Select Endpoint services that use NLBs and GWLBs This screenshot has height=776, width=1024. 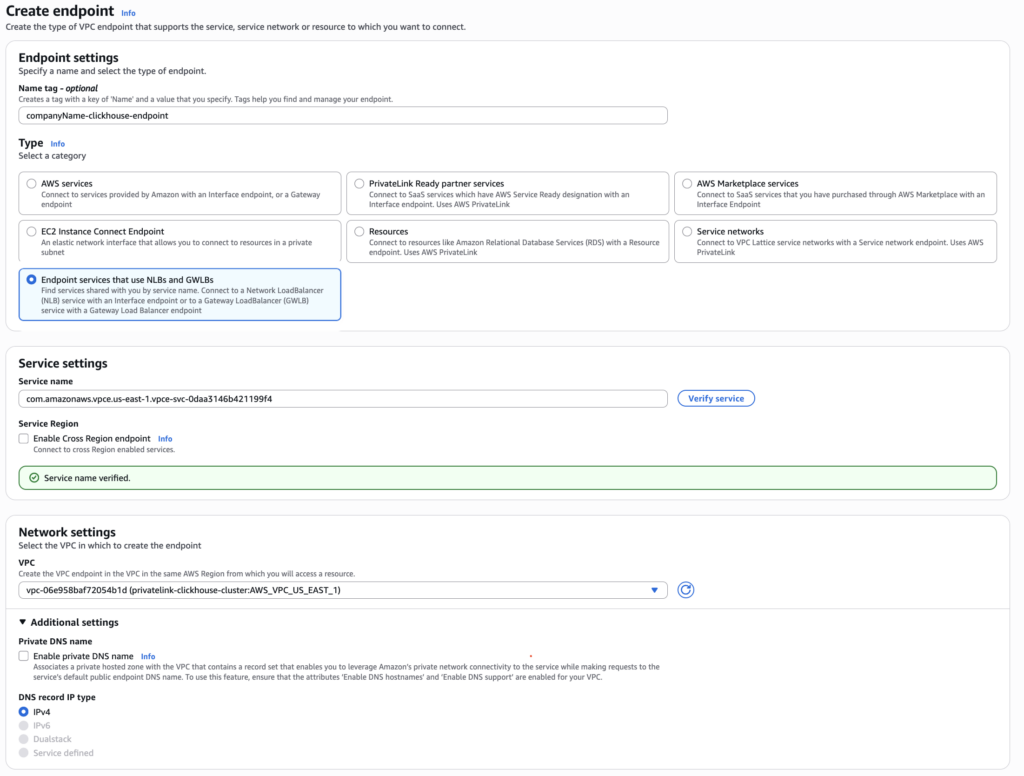[31, 280]
